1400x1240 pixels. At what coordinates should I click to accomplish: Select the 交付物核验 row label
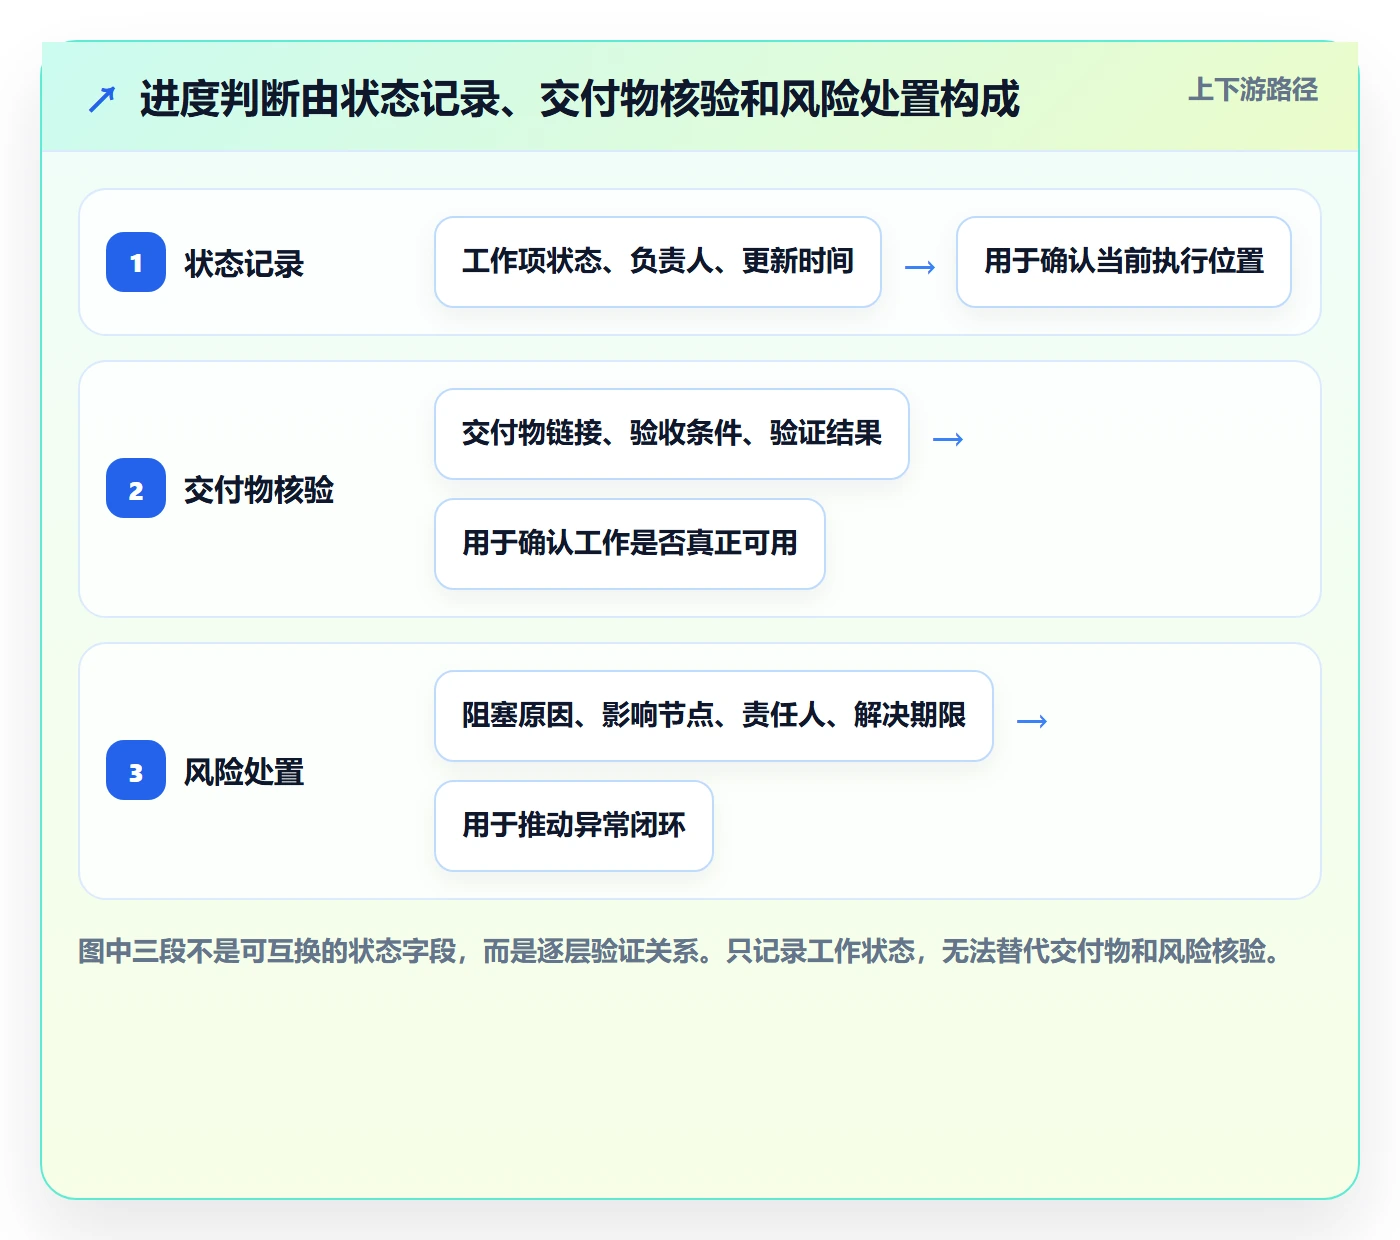tap(259, 489)
